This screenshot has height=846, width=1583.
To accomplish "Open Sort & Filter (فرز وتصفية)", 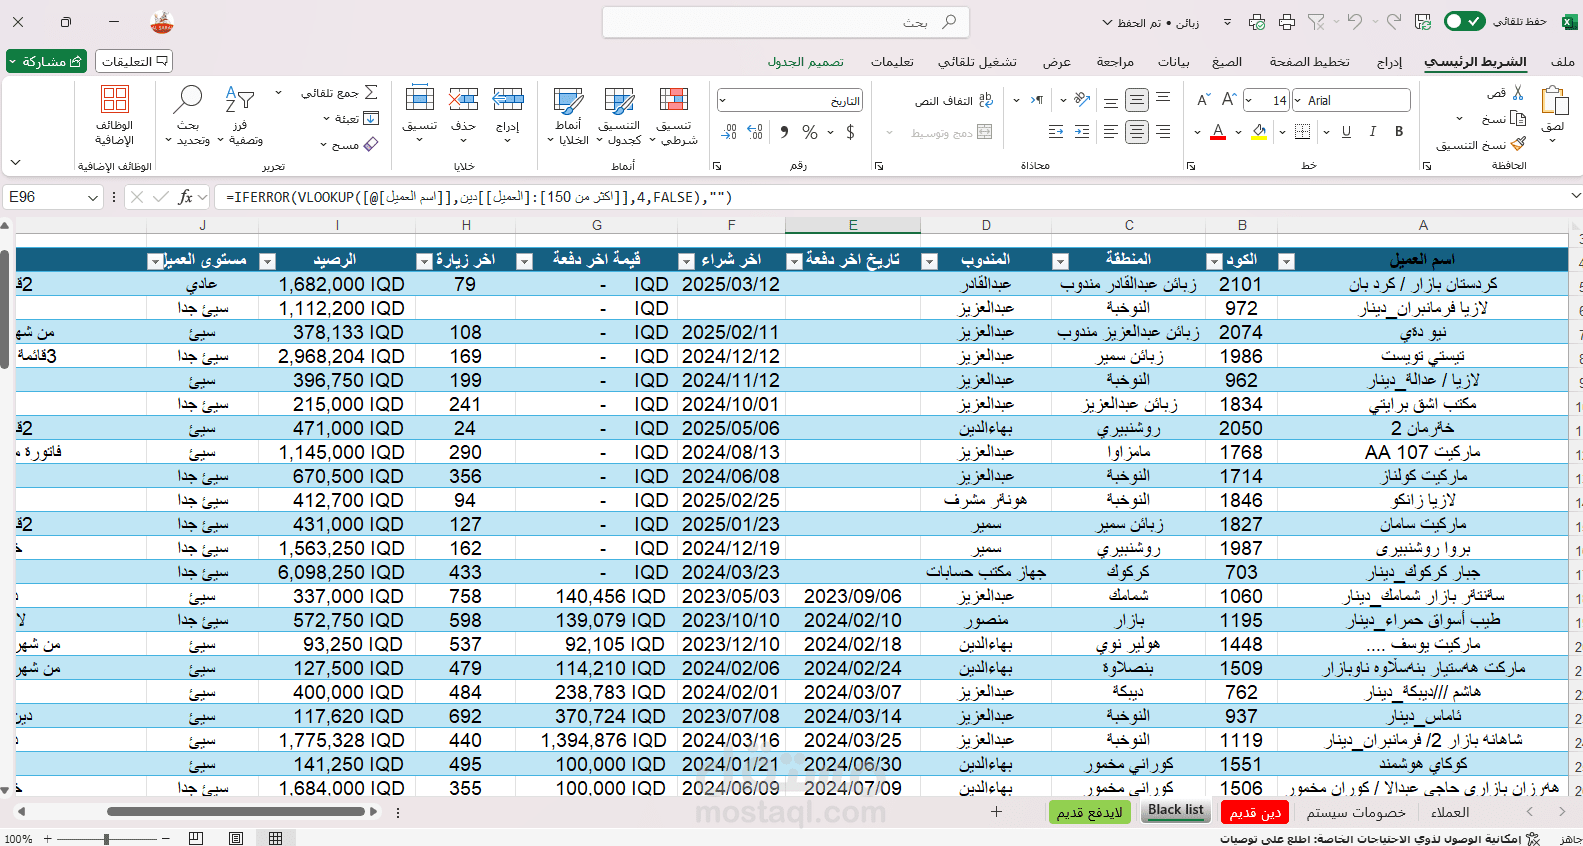I will pos(240,116).
